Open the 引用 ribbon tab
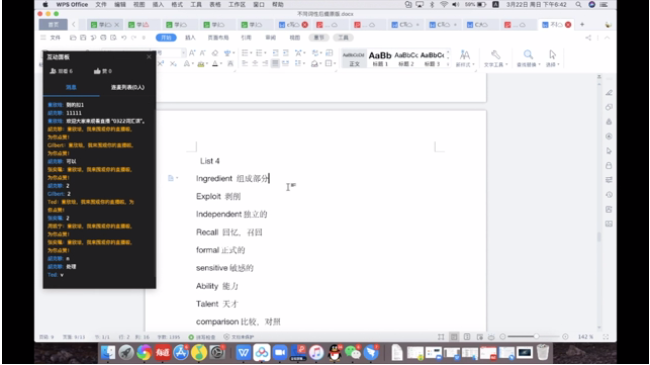This screenshot has height=365, width=650. (x=246, y=38)
